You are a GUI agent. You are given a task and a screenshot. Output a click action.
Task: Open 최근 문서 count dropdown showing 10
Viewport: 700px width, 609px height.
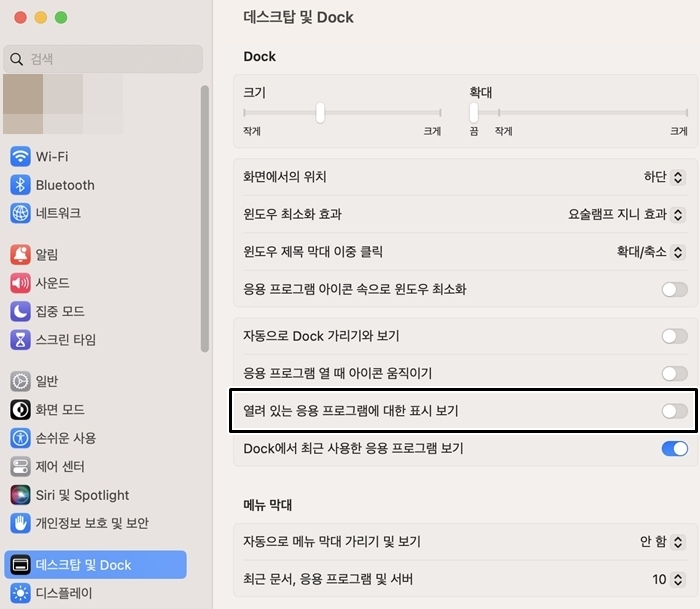tap(678, 579)
